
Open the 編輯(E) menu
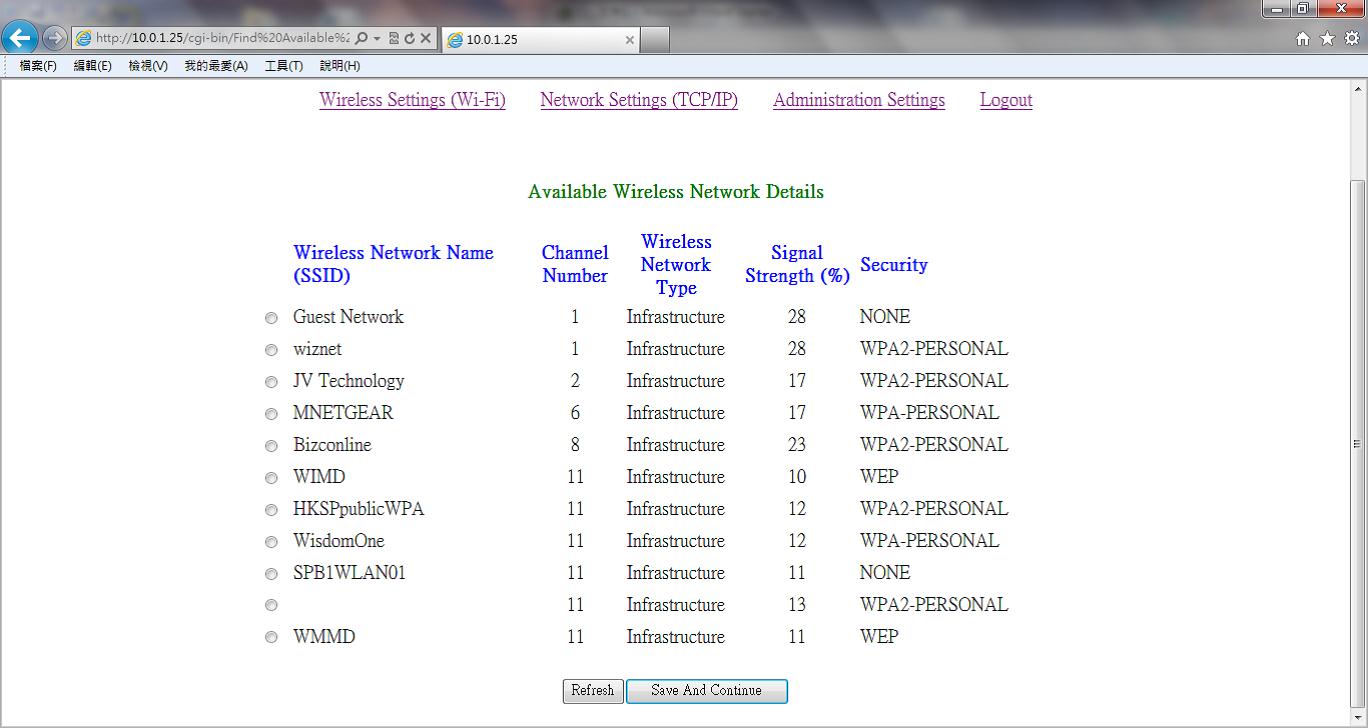pos(92,66)
